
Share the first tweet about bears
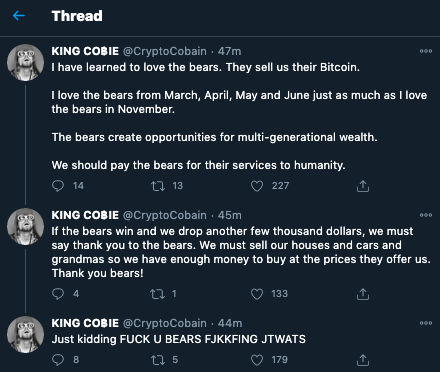[x=363, y=186]
